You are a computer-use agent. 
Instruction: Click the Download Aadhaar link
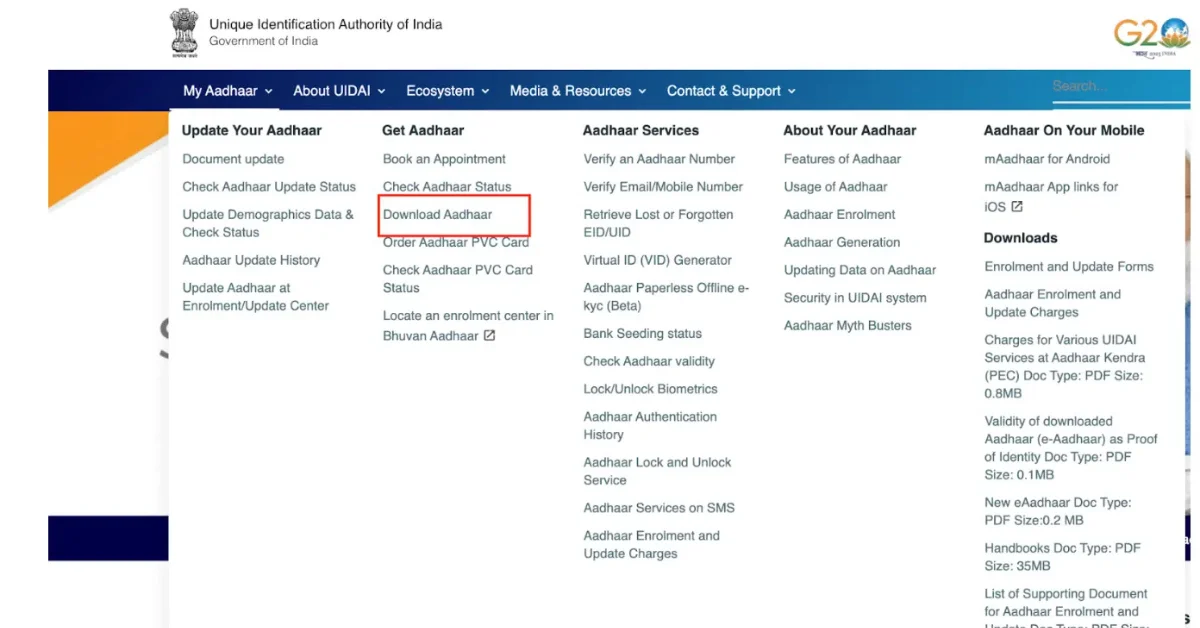click(x=438, y=214)
